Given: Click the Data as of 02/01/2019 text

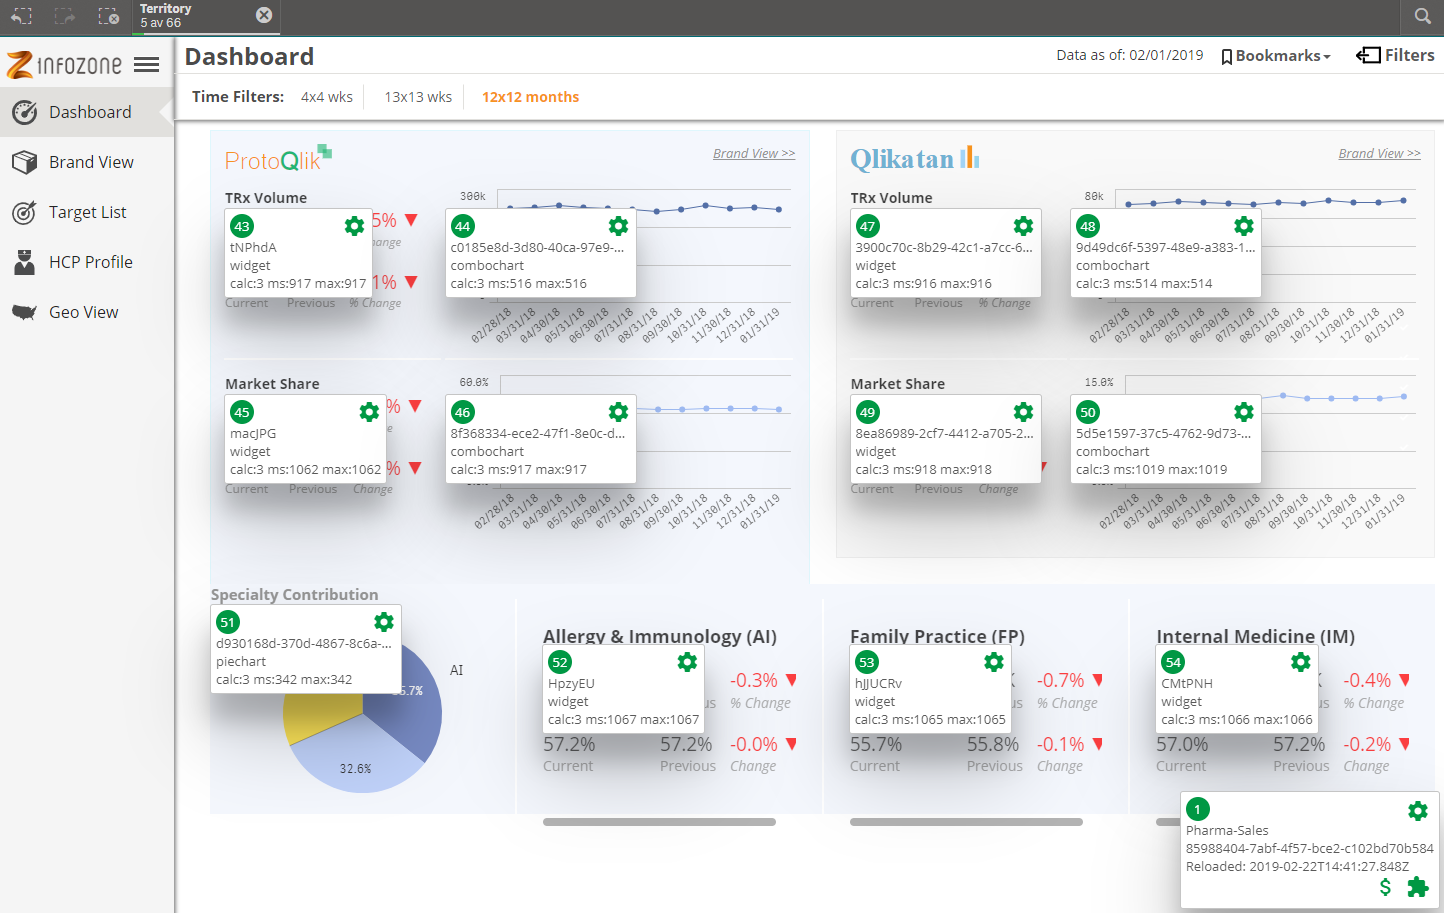Looking at the screenshot, I should [x=1130, y=55].
